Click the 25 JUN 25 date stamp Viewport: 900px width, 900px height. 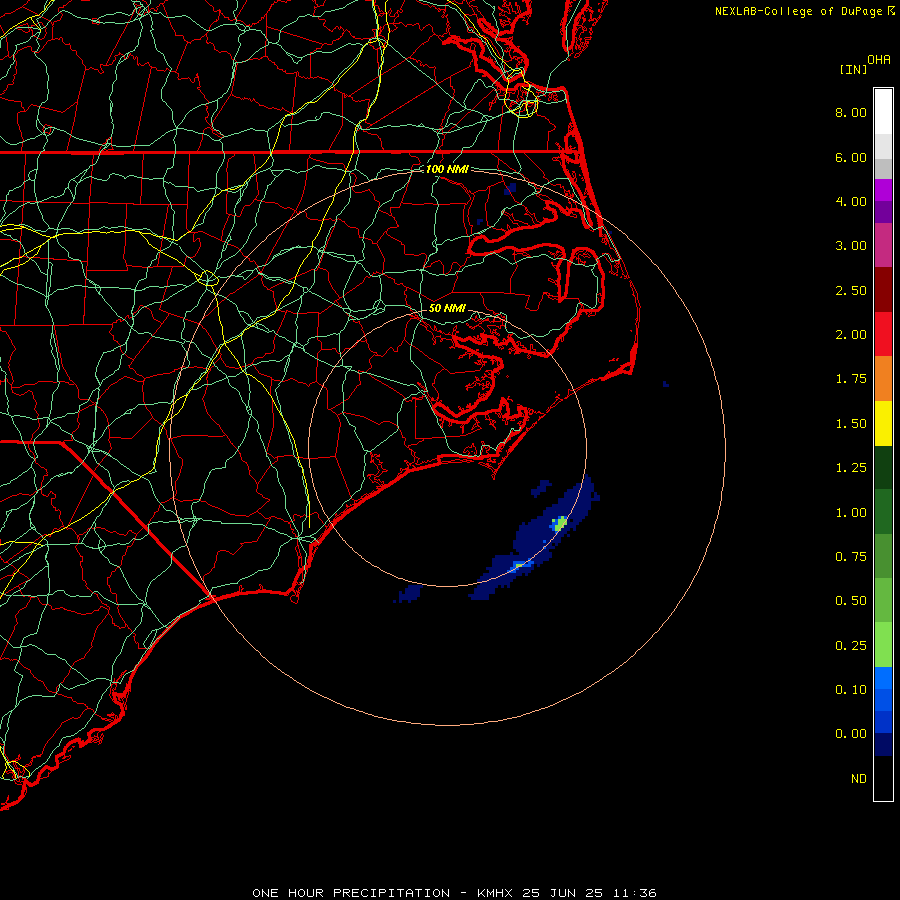point(562,893)
